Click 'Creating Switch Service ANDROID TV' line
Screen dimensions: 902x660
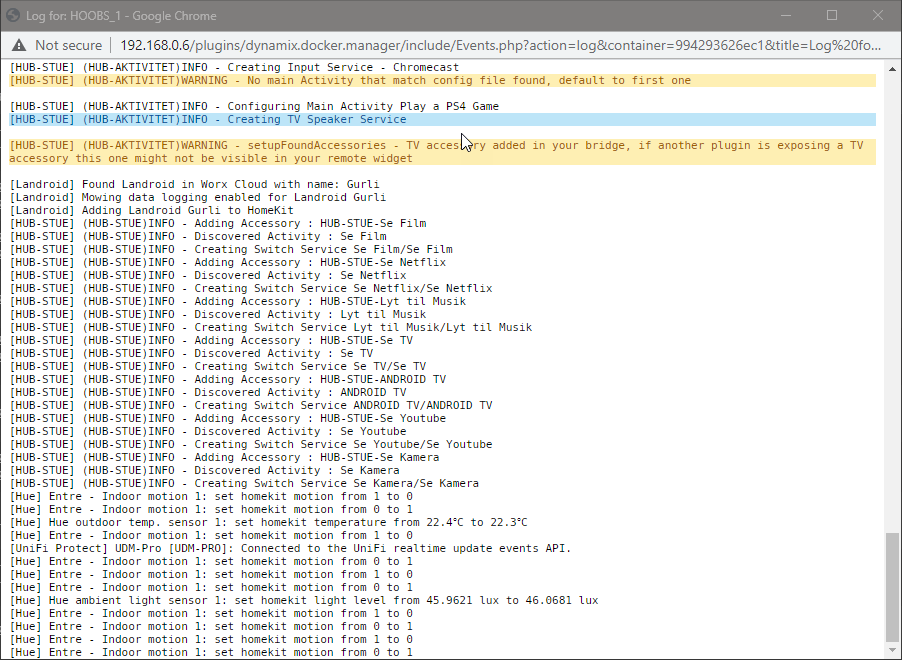[x=251, y=406]
